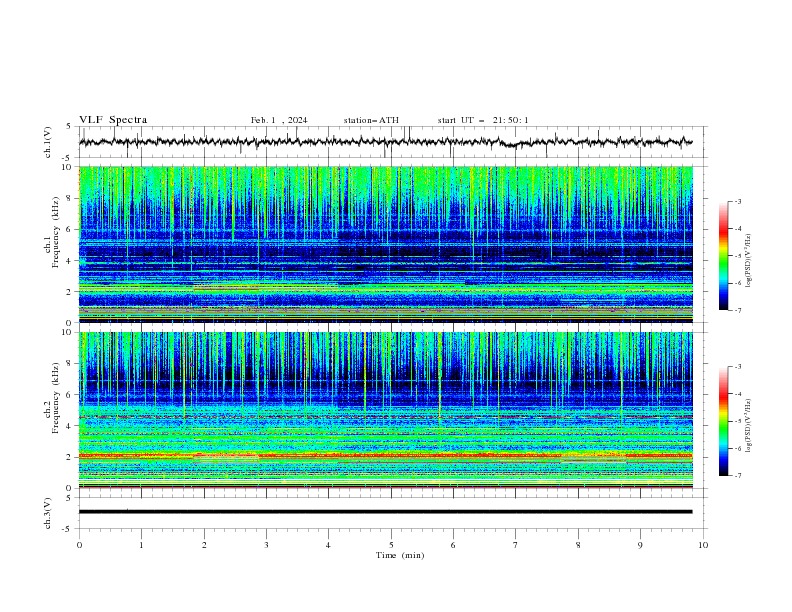Click the time axis tick label "6"
This screenshot has height=612, width=792.
pyautogui.click(x=454, y=545)
